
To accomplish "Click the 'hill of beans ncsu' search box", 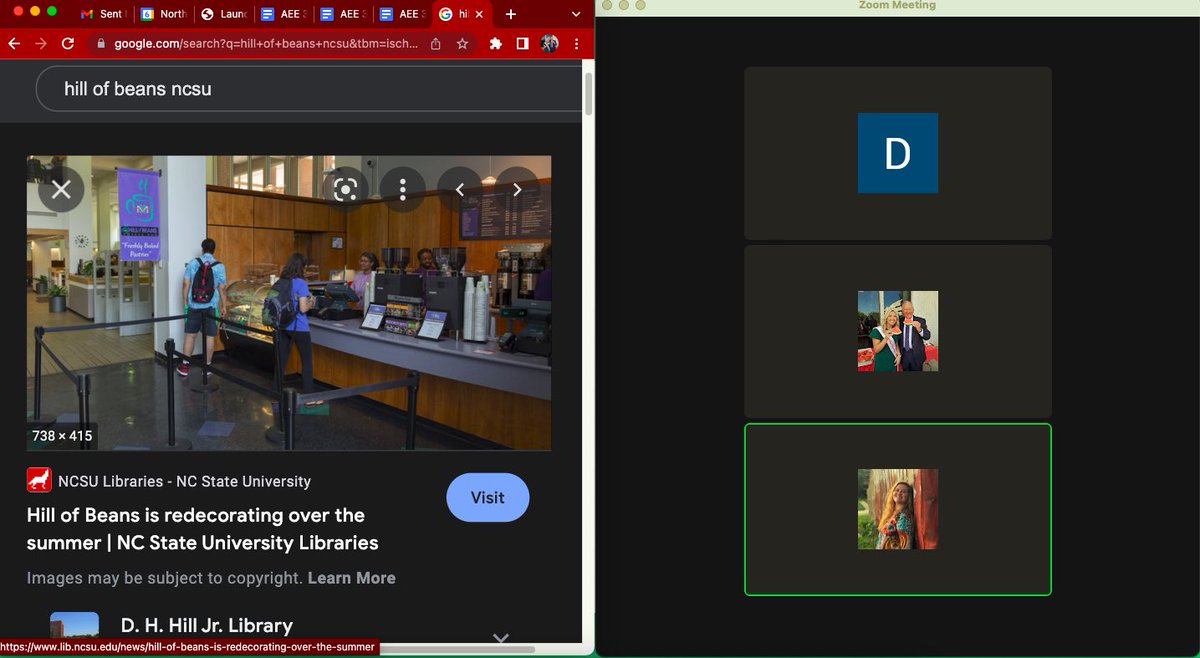I will pyautogui.click(x=310, y=89).
